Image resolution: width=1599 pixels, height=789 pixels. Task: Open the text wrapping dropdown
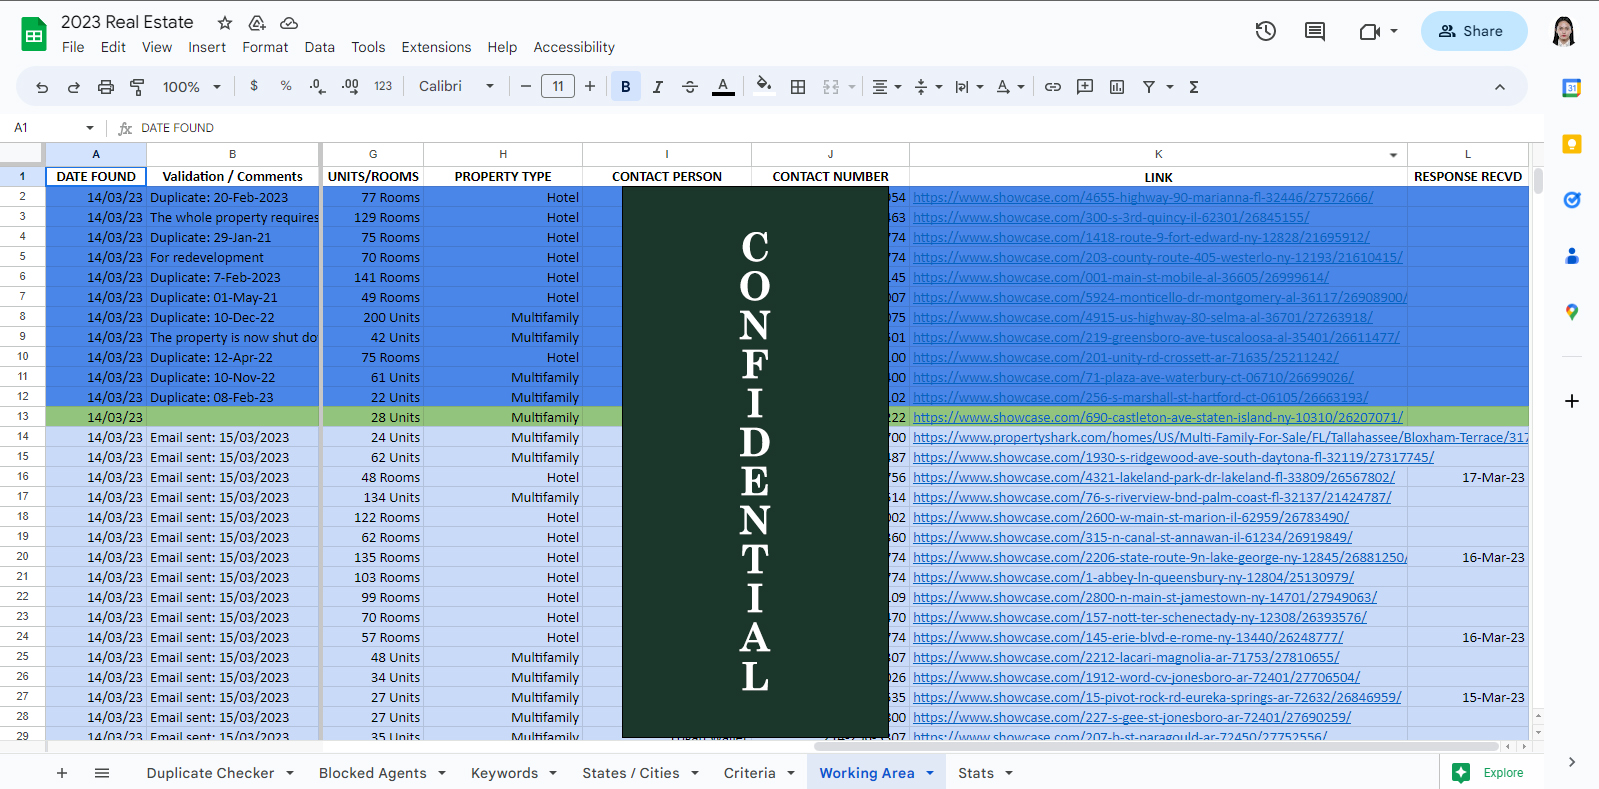click(969, 87)
